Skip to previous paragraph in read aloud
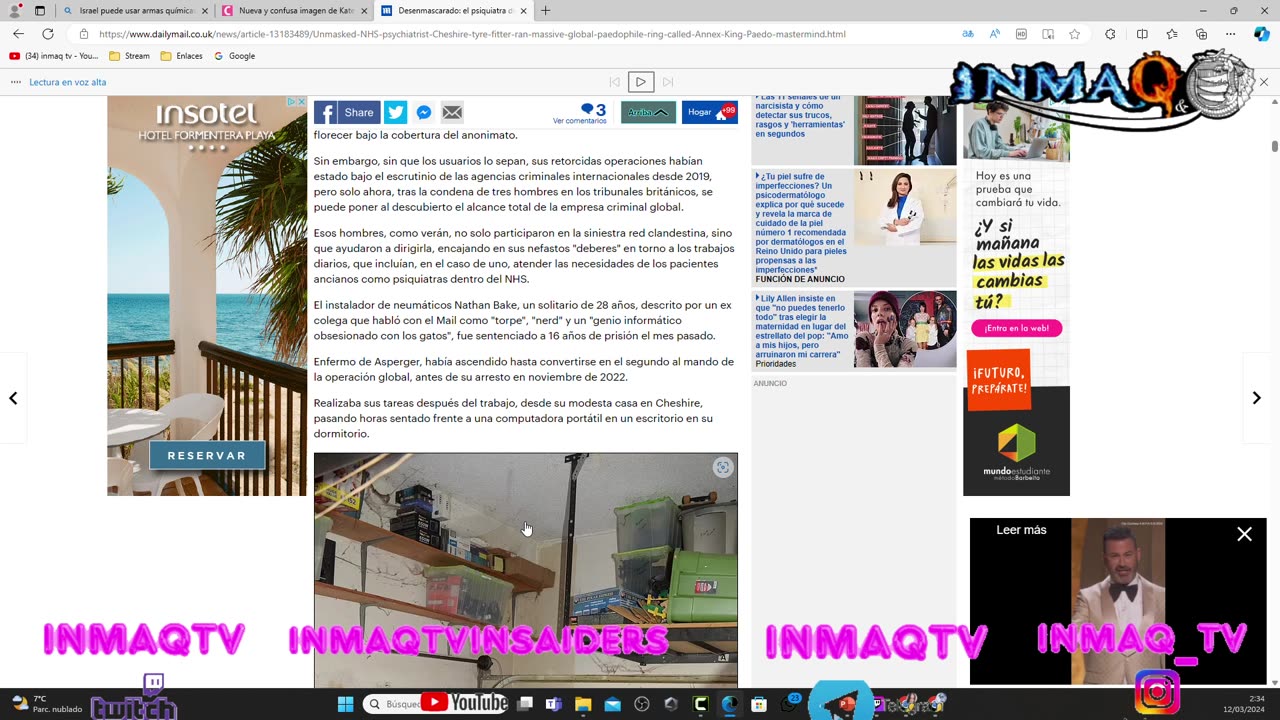Image resolution: width=1280 pixels, height=720 pixels. pos(615,82)
